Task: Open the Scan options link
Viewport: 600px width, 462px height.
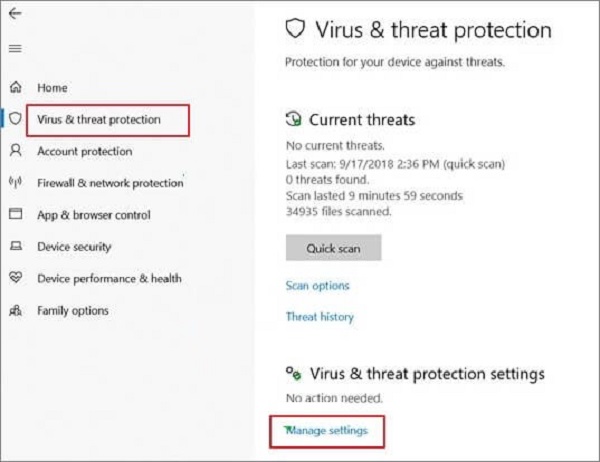Action: pos(317,285)
